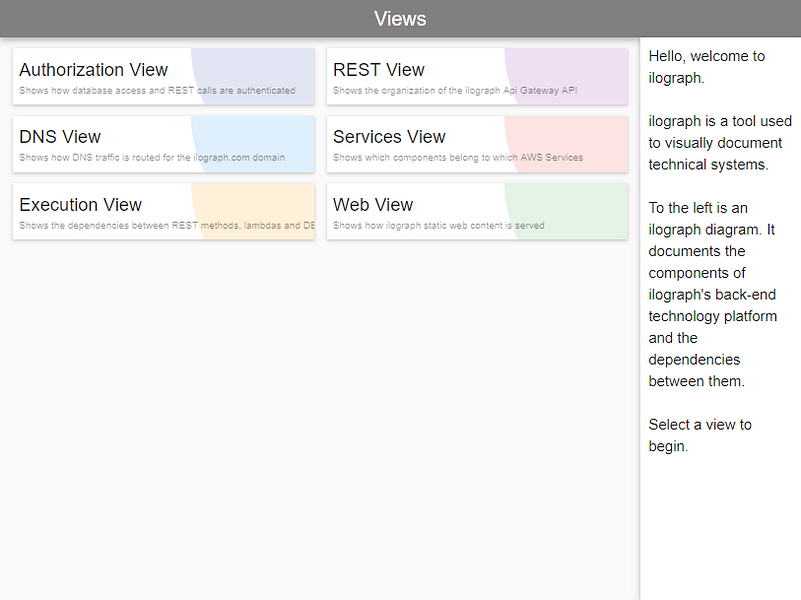Click the AWS Services components description

(x=457, y=157)
